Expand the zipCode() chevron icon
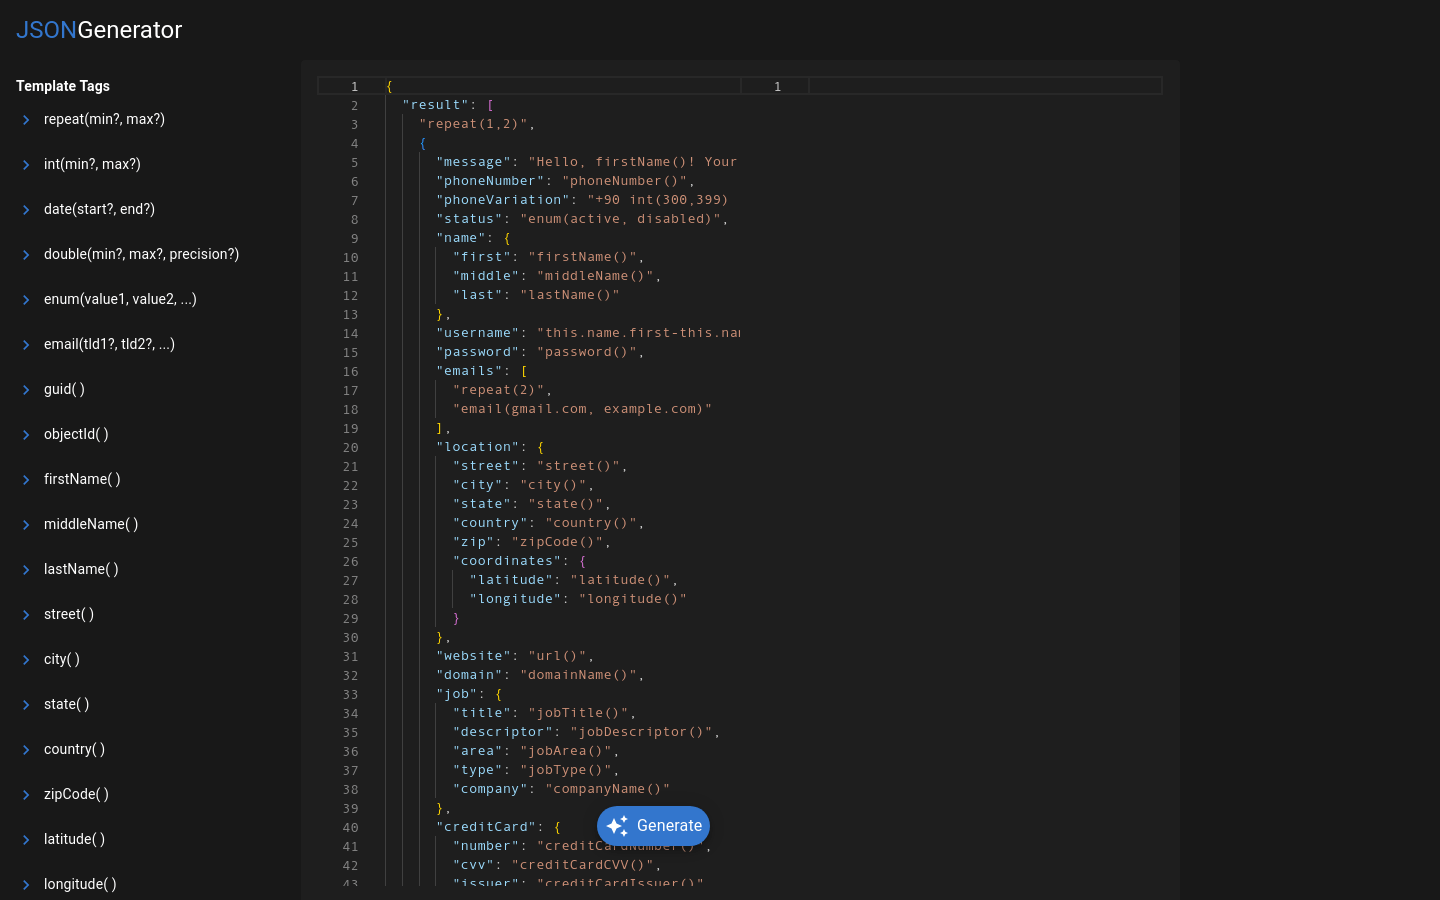This screenshot has height=900, width=1440. pos(26,795)
